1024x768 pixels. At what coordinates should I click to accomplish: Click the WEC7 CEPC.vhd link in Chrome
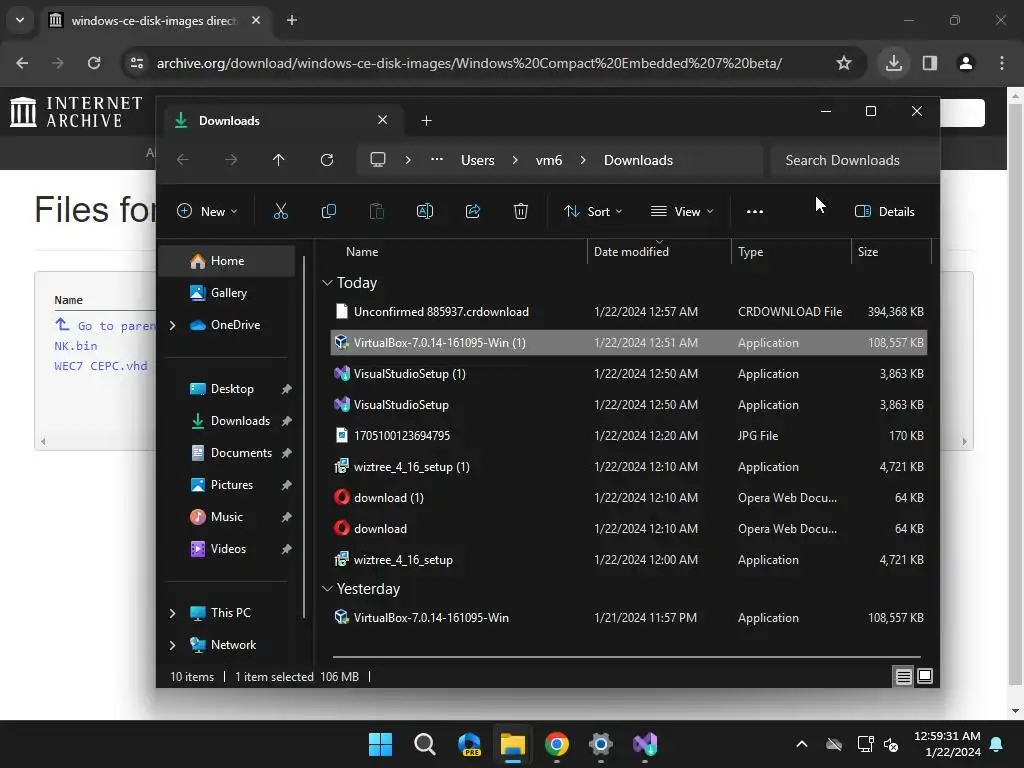[x=101, y=366]
